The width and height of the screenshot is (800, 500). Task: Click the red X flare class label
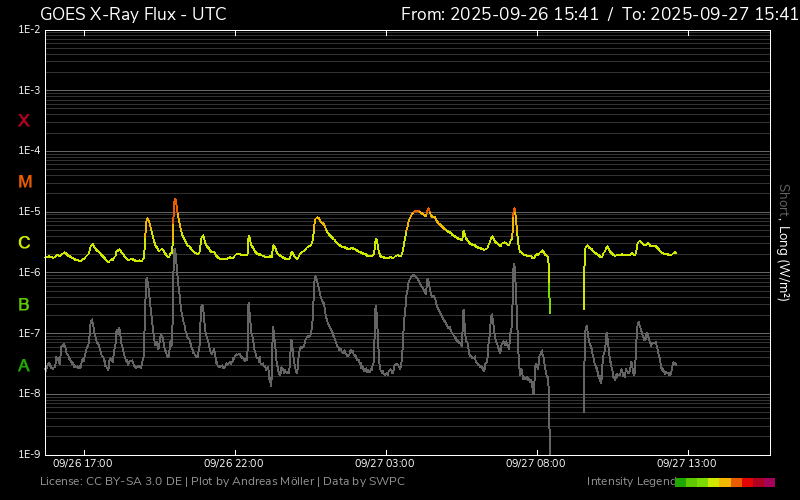tap(24, 121)
